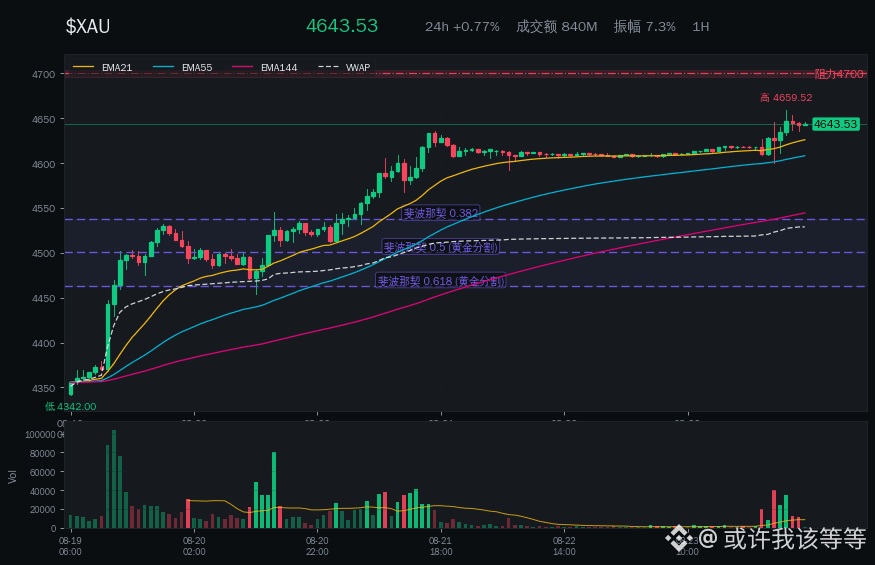The height and width of the screenshot is (565, 875).
Task: Click the 振幅 7.3% amplitude label
Action: 645,27
